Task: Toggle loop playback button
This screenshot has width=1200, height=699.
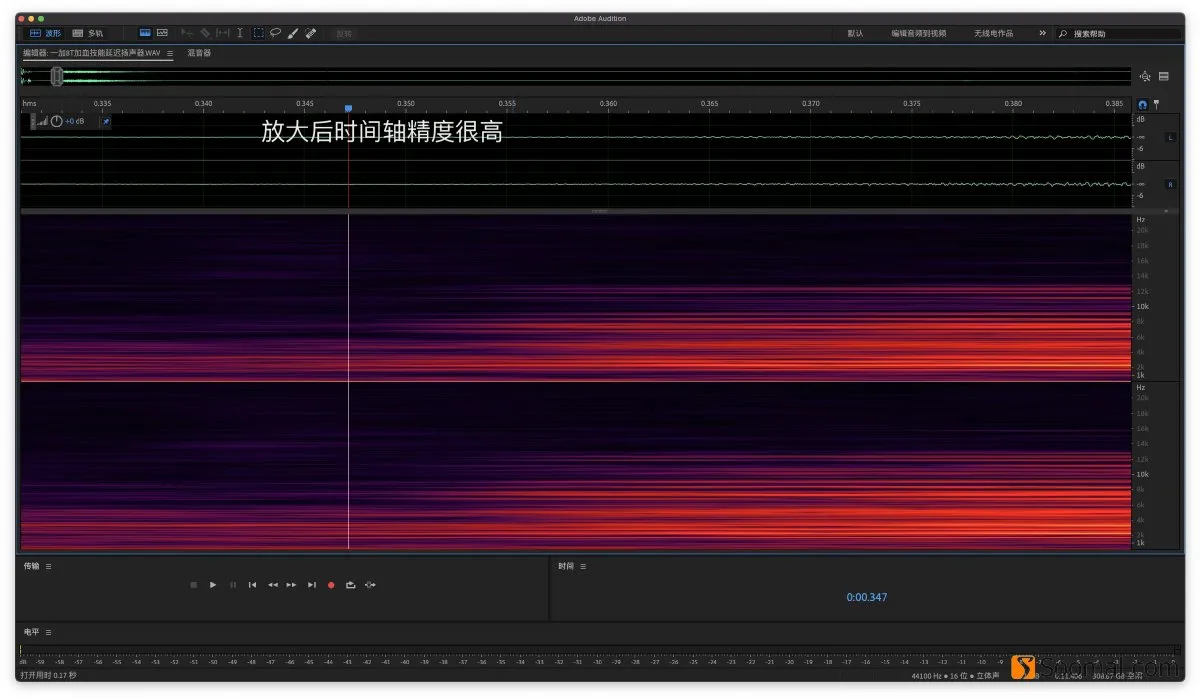Action: point(350,585)
